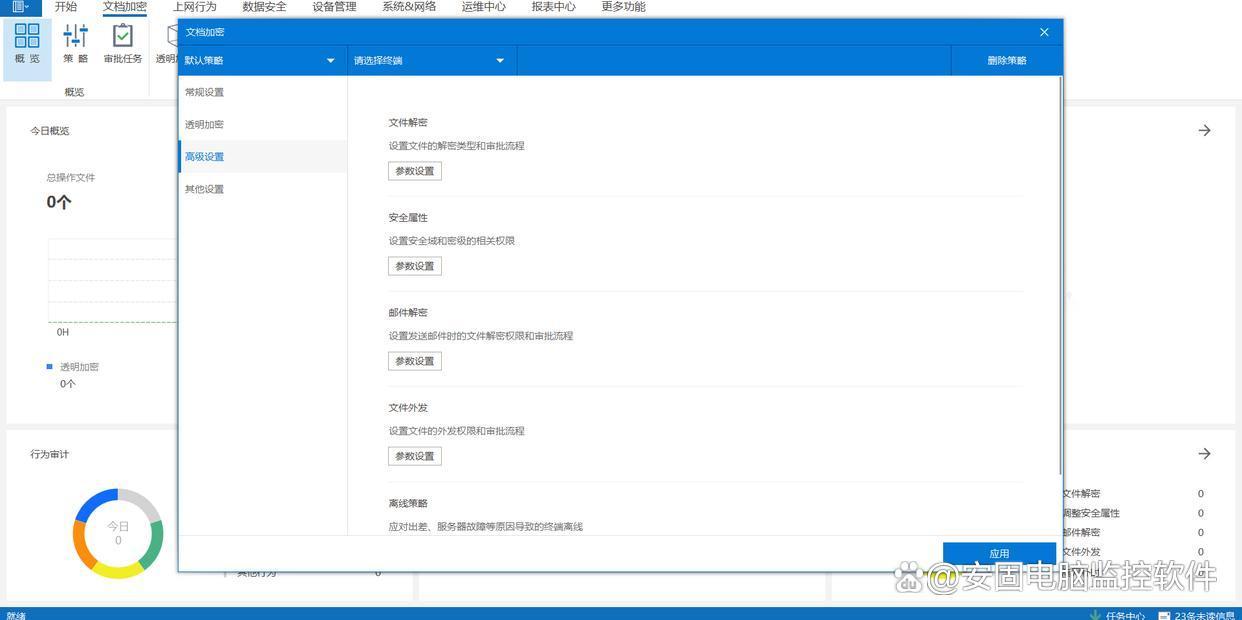Expand the 请选择终端 terminal dropdown

point(500,61)
